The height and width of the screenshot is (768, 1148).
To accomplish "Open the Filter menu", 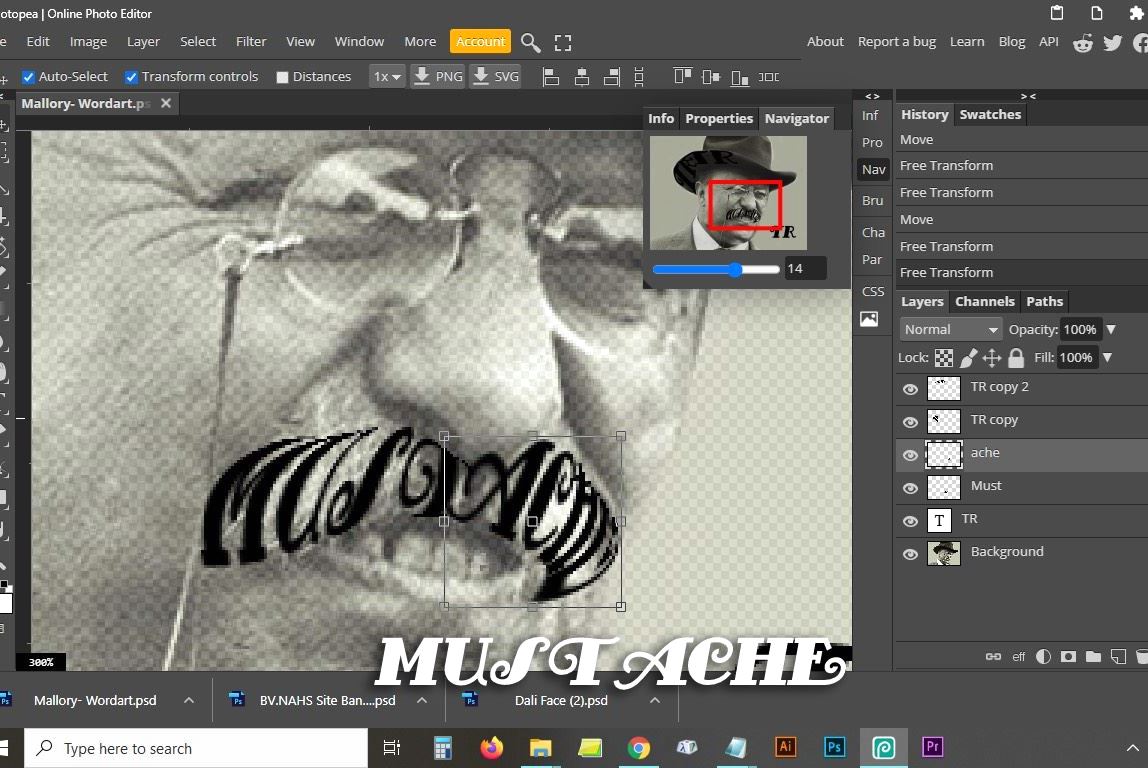I will point(251,42).
